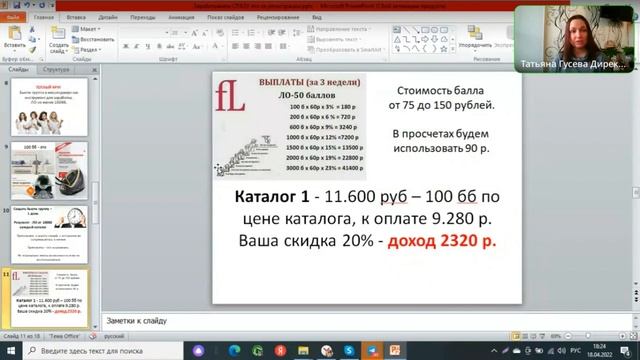This screenshot has height=360, width=640.
Task: Toggle Italic (К) formatting
Action: tap(137, 47)
